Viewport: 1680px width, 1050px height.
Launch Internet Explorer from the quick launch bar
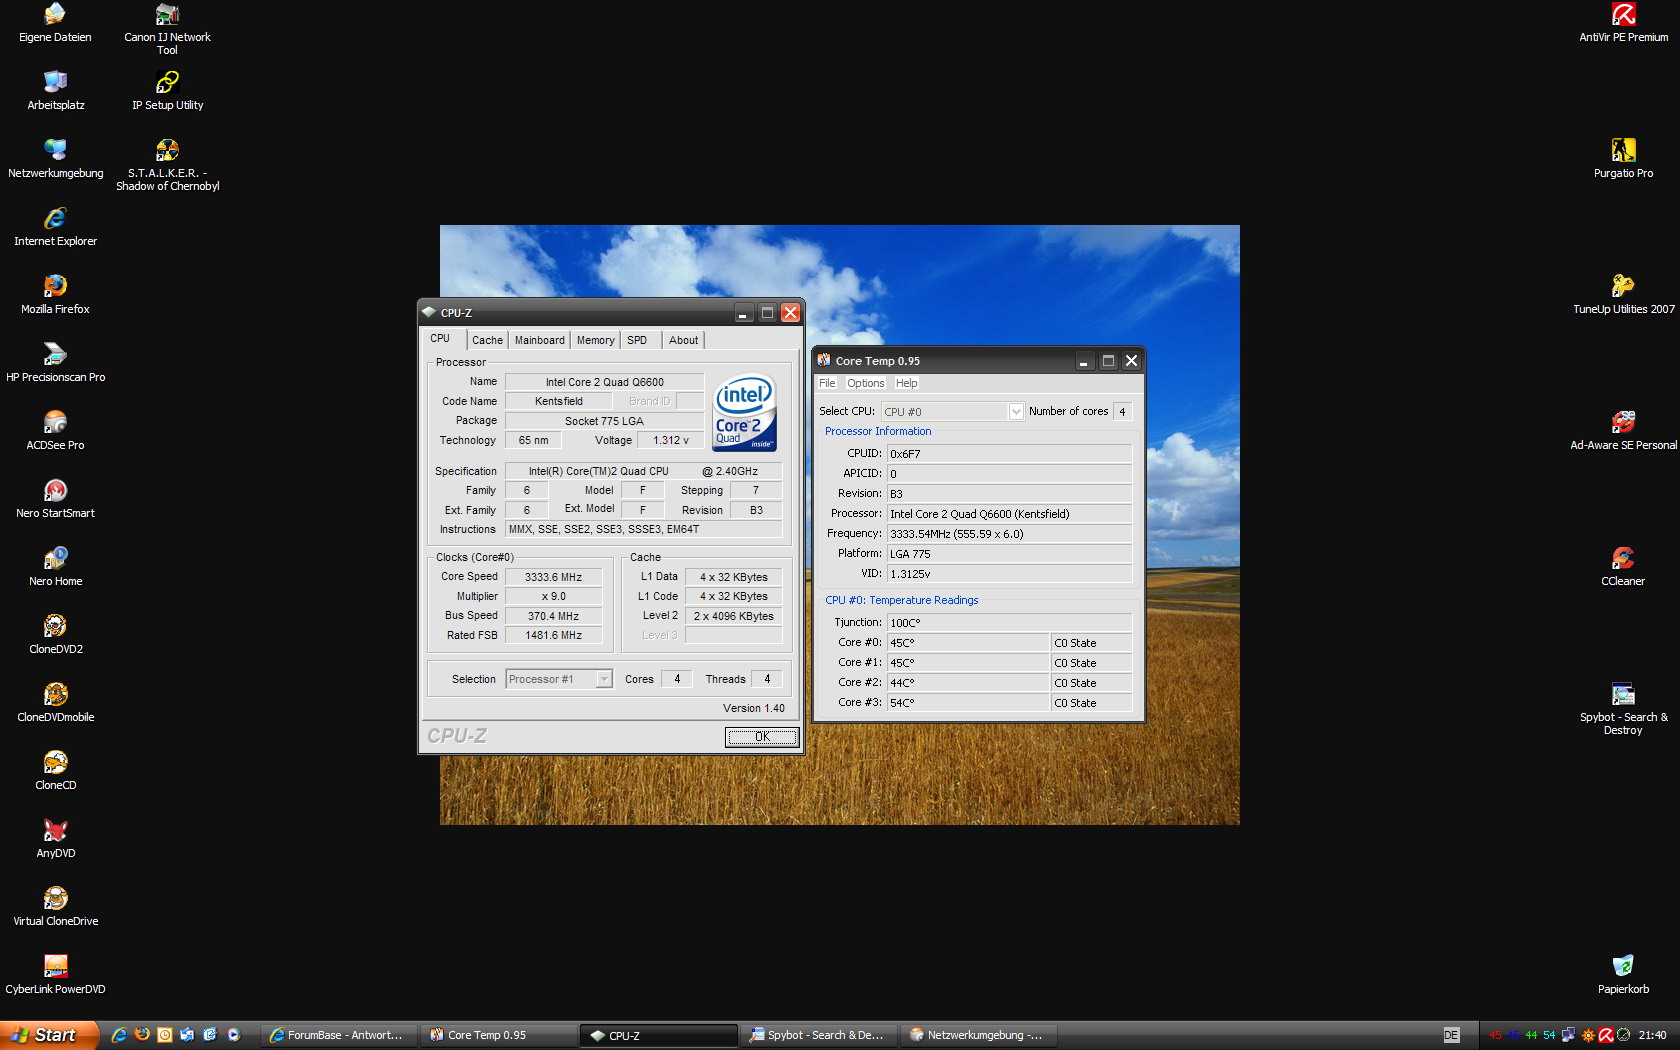(119, 1035)
